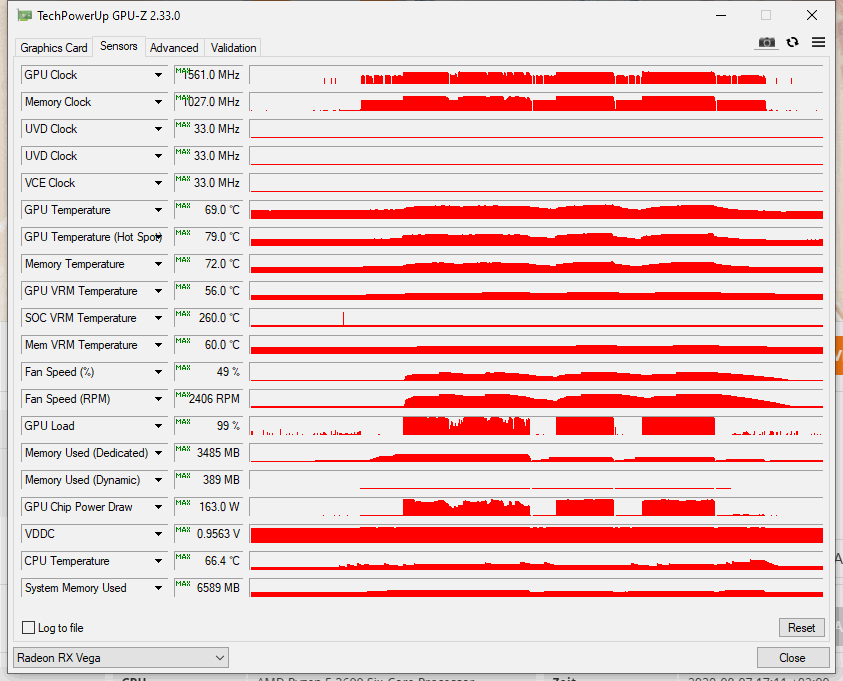Open the Fan Speed (%) dropdown
Viewport: 843px width, 681px height.
pyautogui.click(x=159, y=372)
